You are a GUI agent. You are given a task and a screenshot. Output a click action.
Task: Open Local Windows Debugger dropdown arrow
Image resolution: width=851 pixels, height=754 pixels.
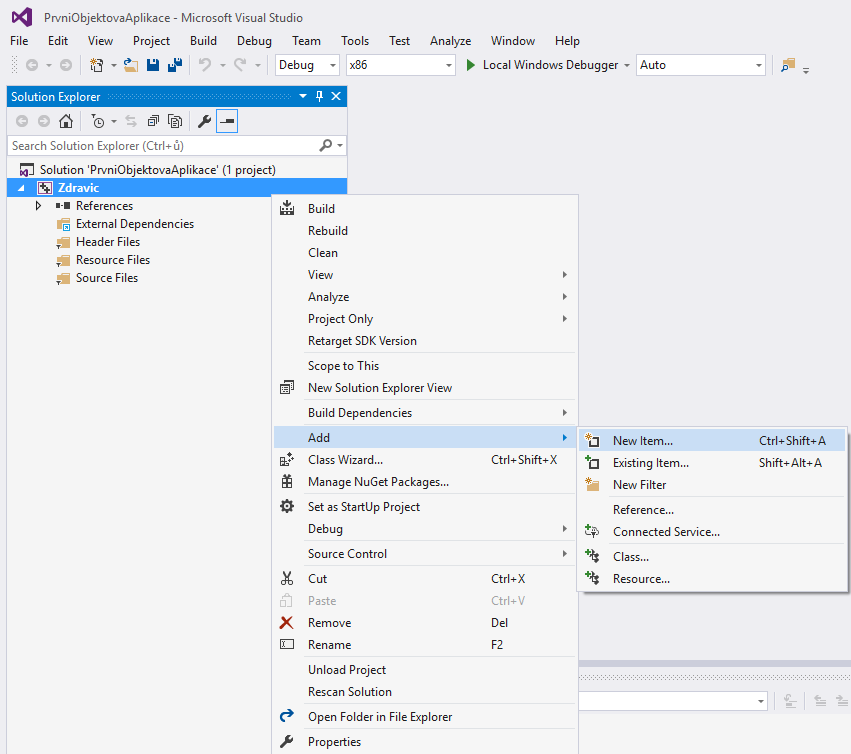627,65
